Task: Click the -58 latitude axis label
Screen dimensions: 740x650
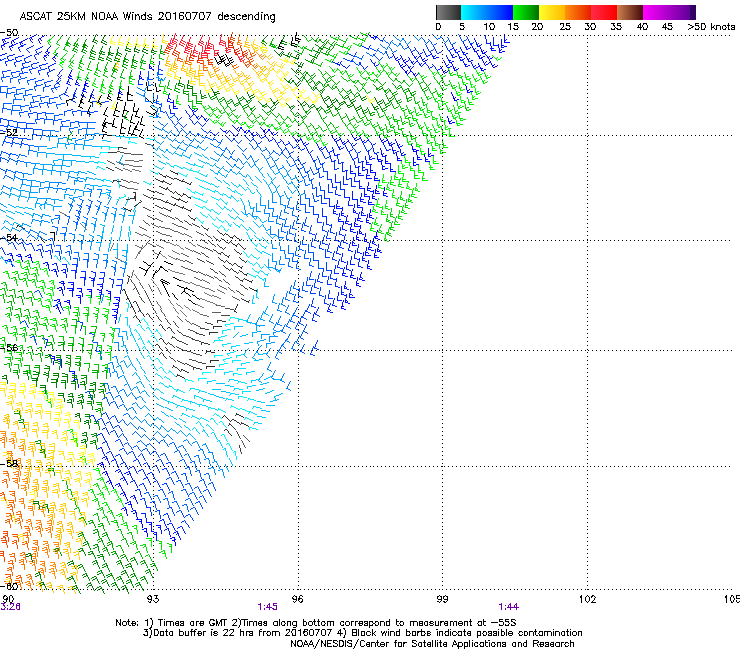Action: pos(9,463)
